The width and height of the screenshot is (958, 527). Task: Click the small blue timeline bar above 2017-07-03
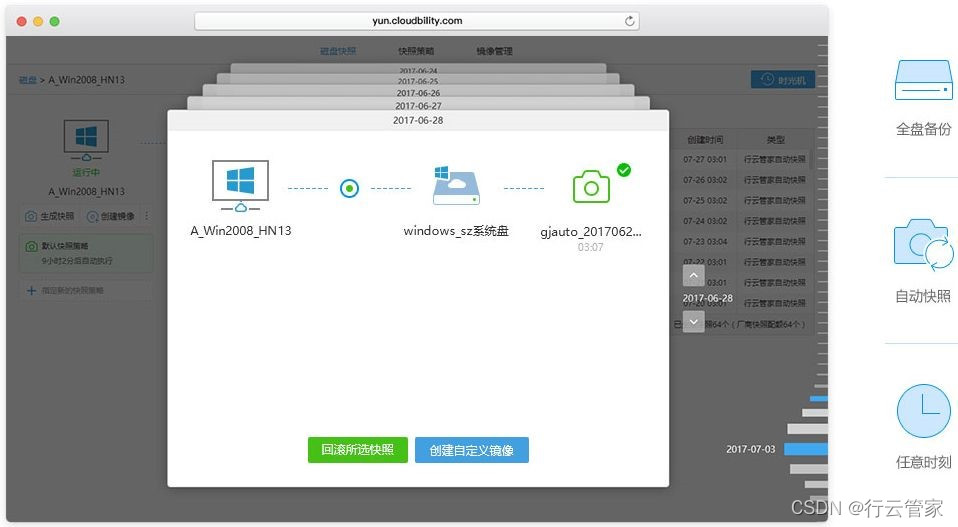819,398
